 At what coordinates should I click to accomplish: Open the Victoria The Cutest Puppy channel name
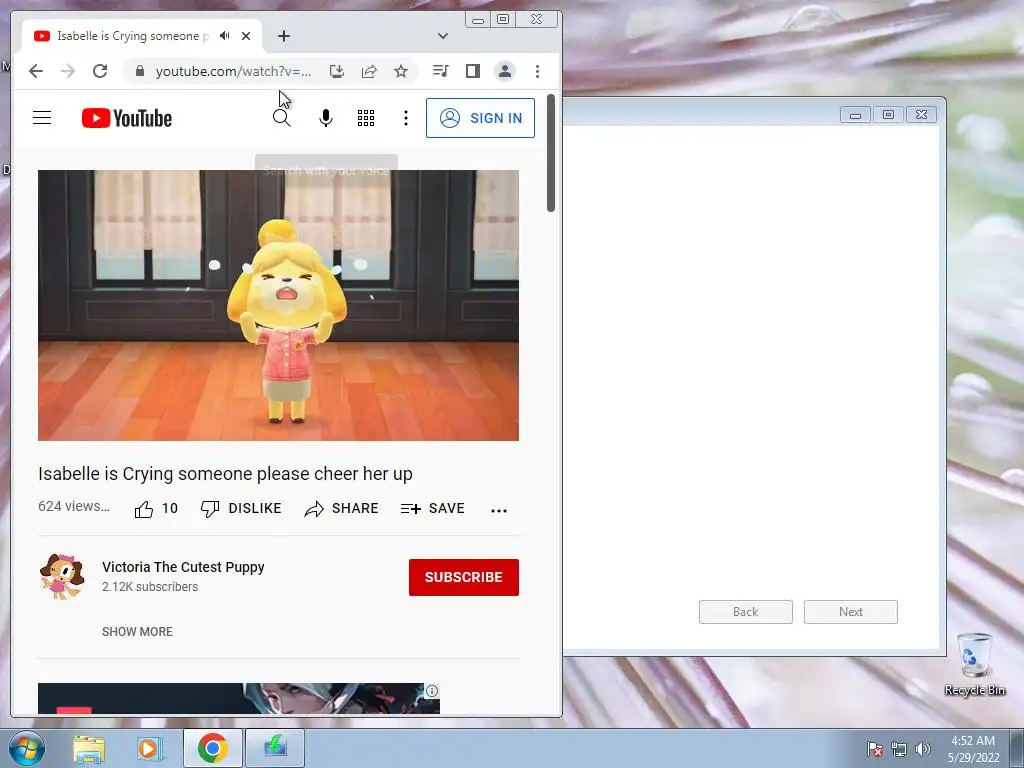pyautogui.click(x=183, y=567)
